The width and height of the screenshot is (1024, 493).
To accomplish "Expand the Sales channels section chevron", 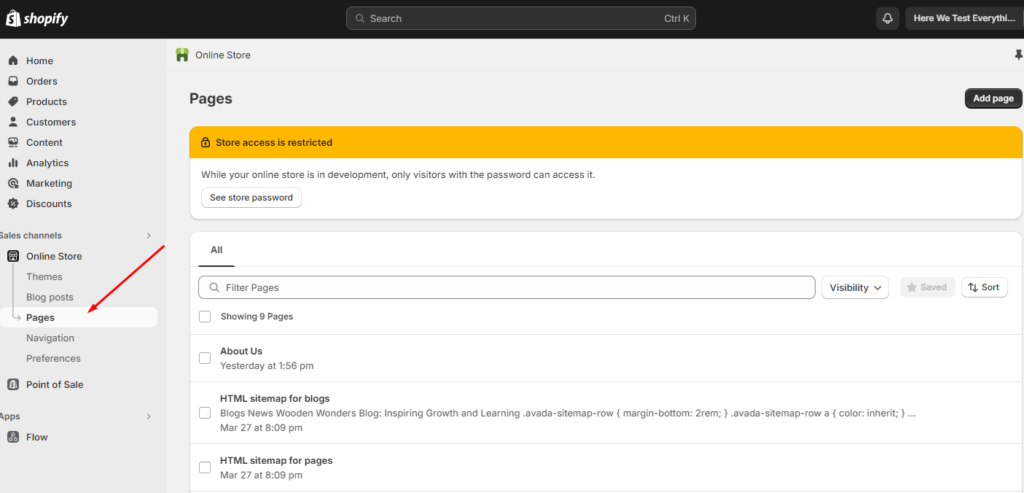I will click(149, 236).
